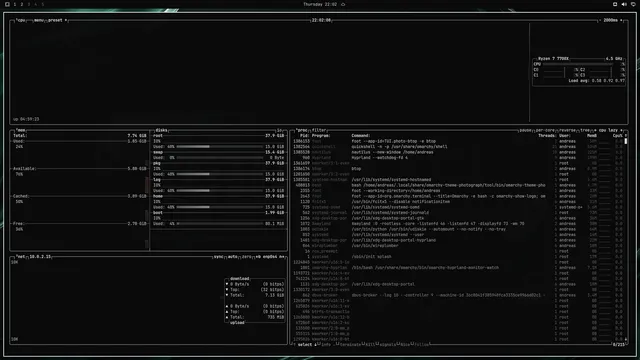Toggle the disks box title
The width and height of the screenshot is (640, 360).
(x=161, y=130)
